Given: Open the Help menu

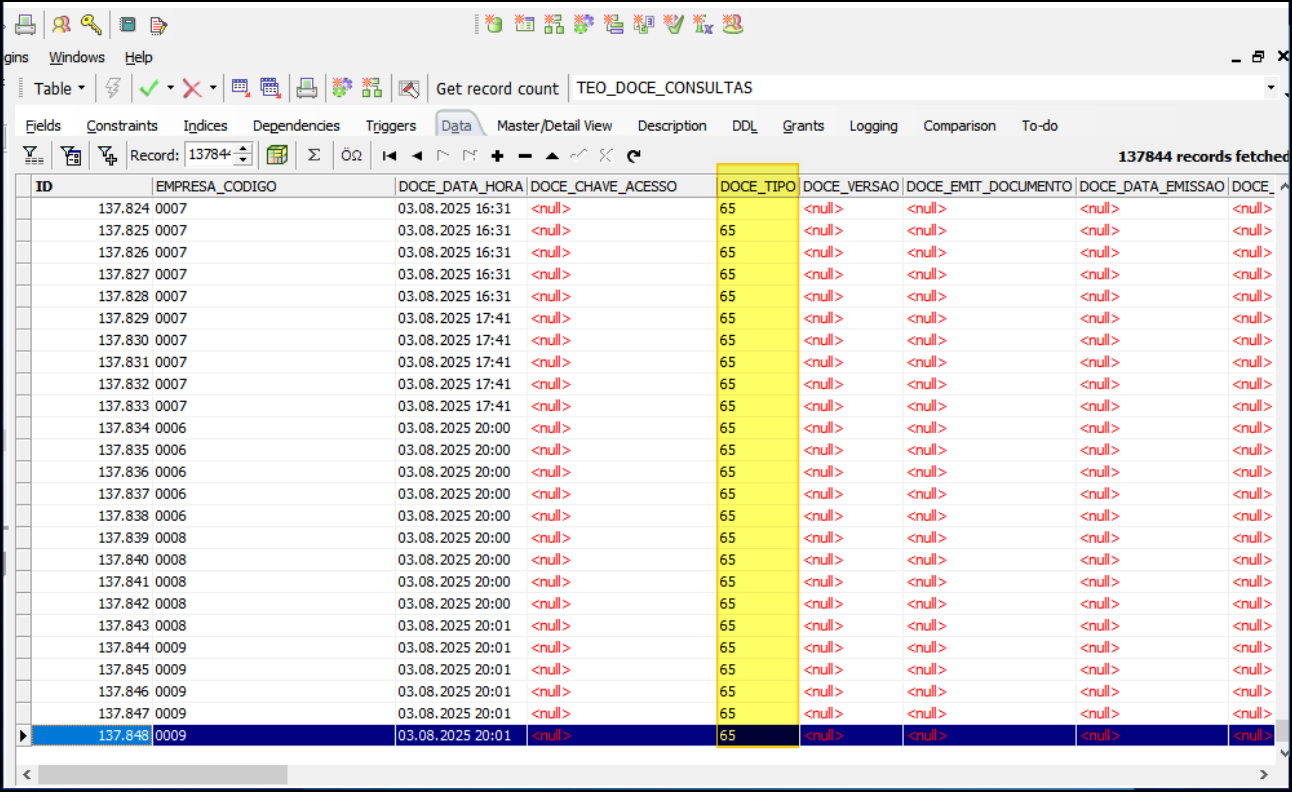Looking at the screenshot, I should coord(139,57).
